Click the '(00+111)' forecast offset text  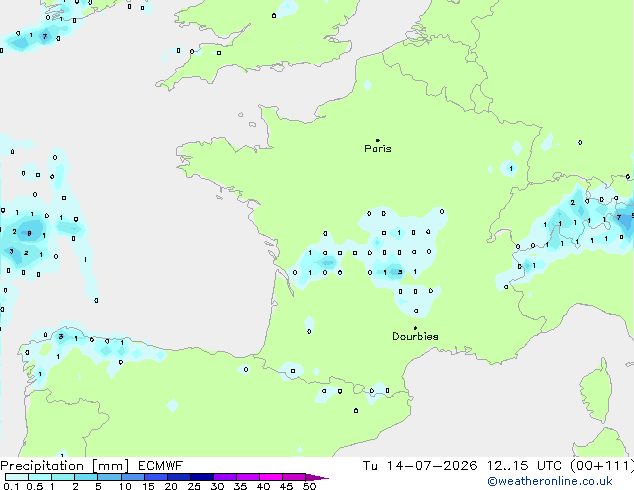point(602,466)
